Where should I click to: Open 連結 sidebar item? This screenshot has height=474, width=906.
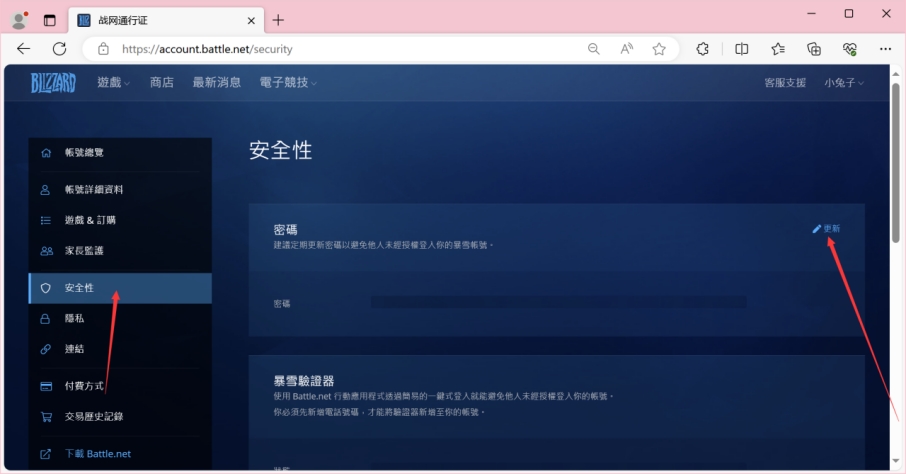120,349
